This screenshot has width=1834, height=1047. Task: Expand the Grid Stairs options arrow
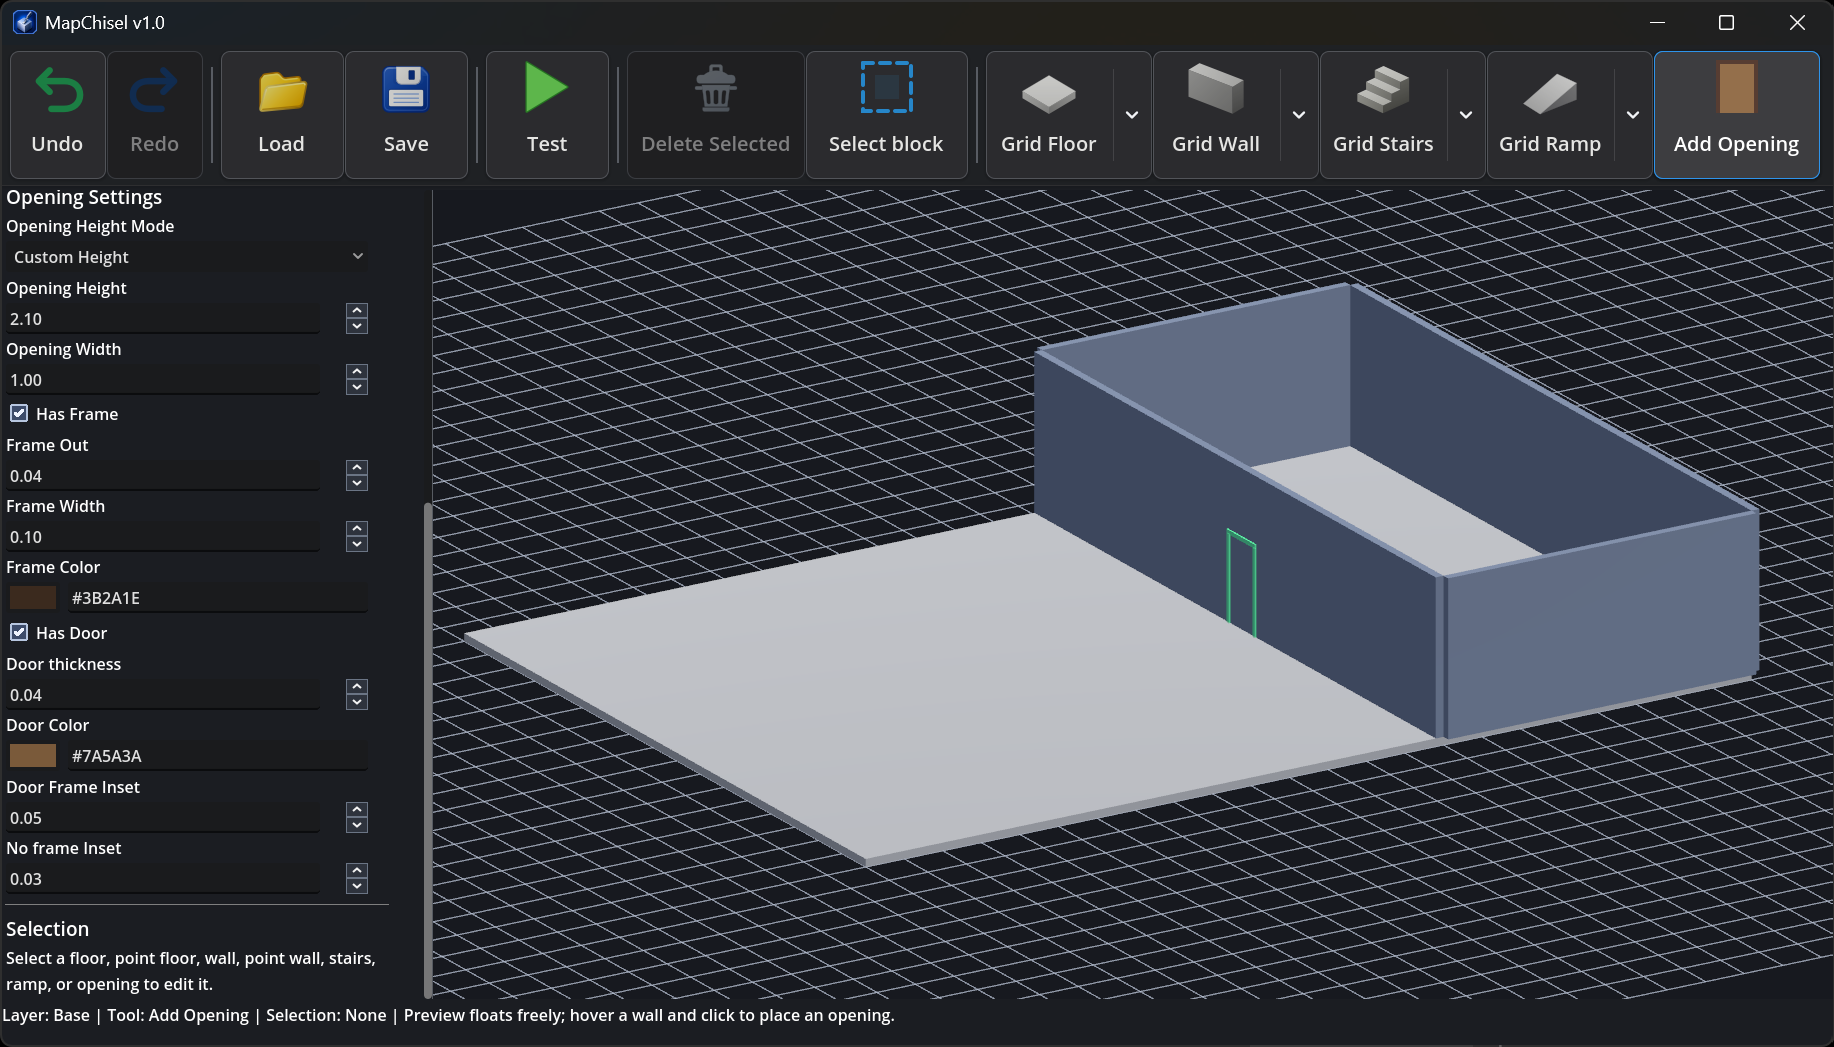(x=1466, y=115)
